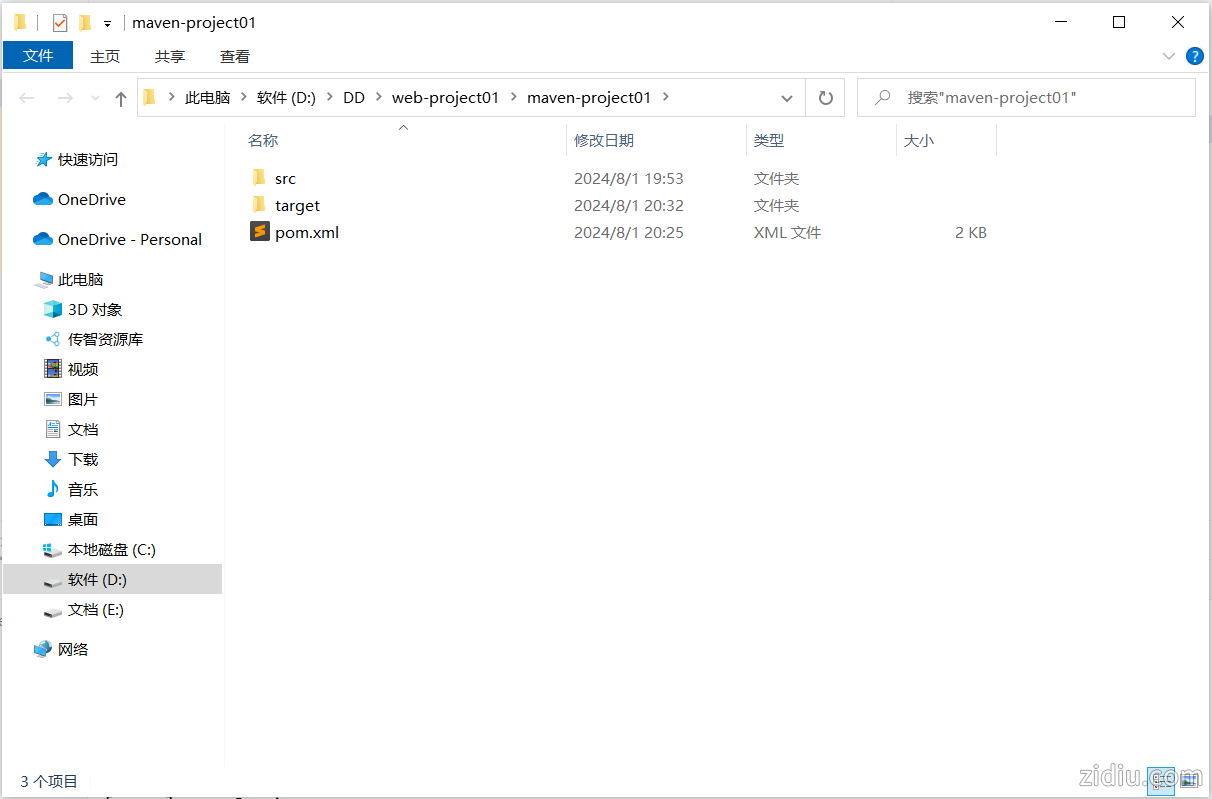Open the 文件 menu
Viewport: 1212px width, 799px height.
38,56
